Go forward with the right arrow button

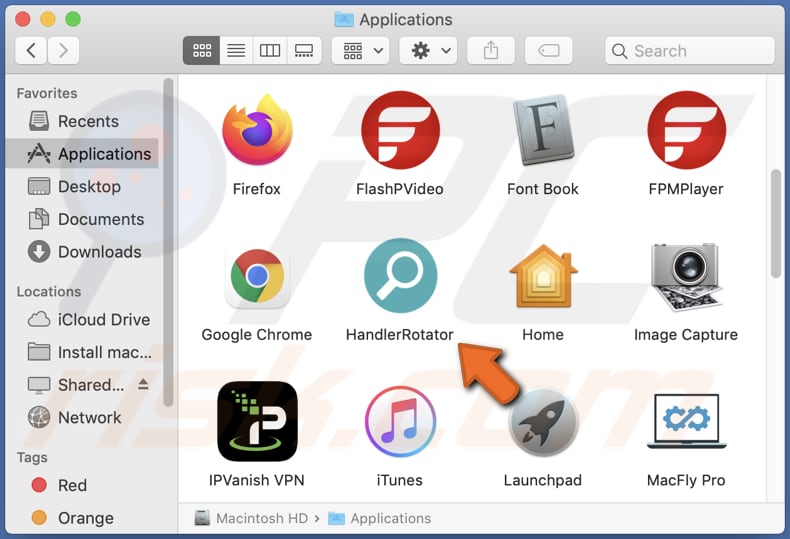[x=63, y=50]
